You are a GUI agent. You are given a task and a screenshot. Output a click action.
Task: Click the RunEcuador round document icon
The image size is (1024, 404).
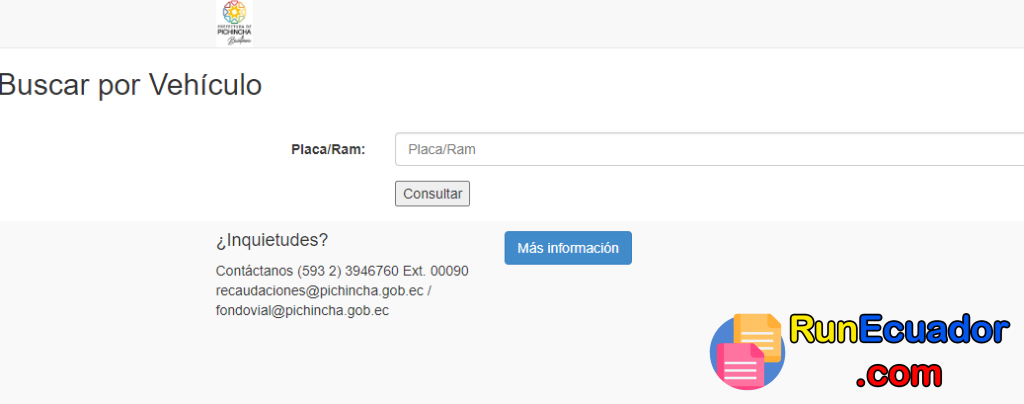click(x=747, y=352)
